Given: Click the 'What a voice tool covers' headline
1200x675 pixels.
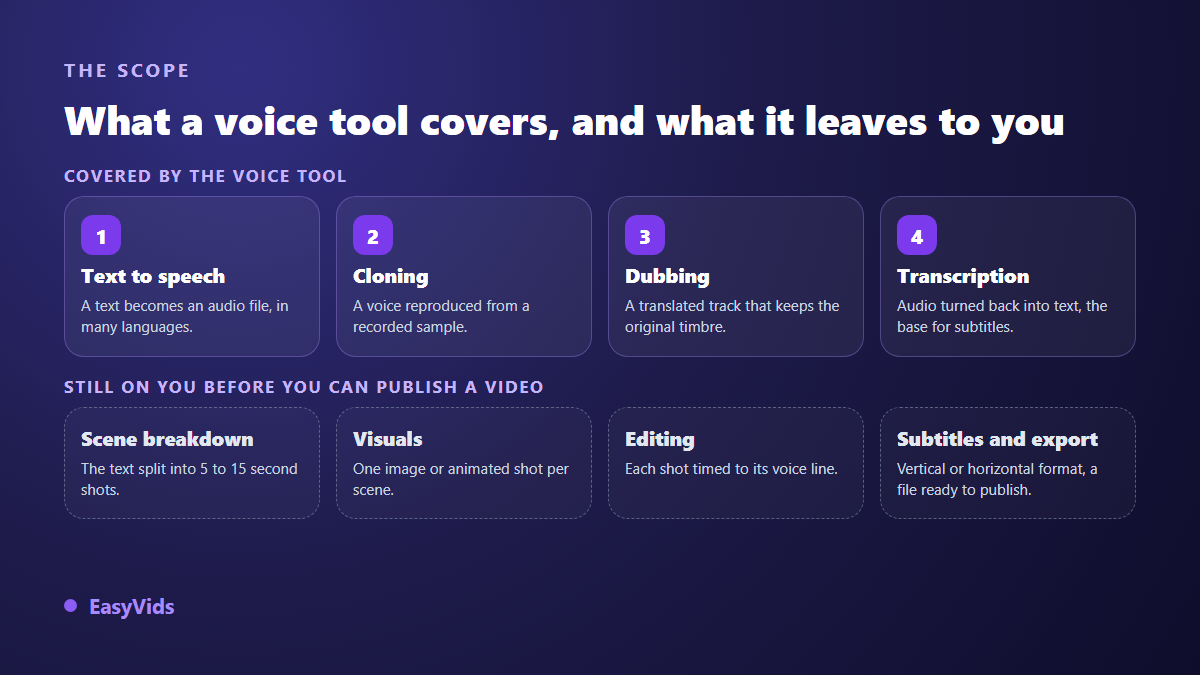Looking at the screenshot, I should pyautogui.click(x=564, y=121).
